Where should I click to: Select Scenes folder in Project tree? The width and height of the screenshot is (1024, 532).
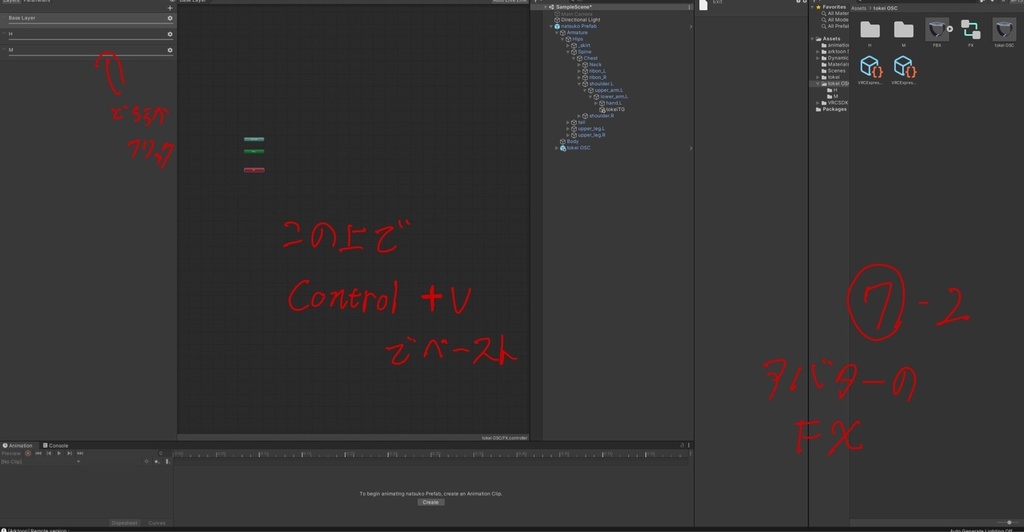pos(836,71)
